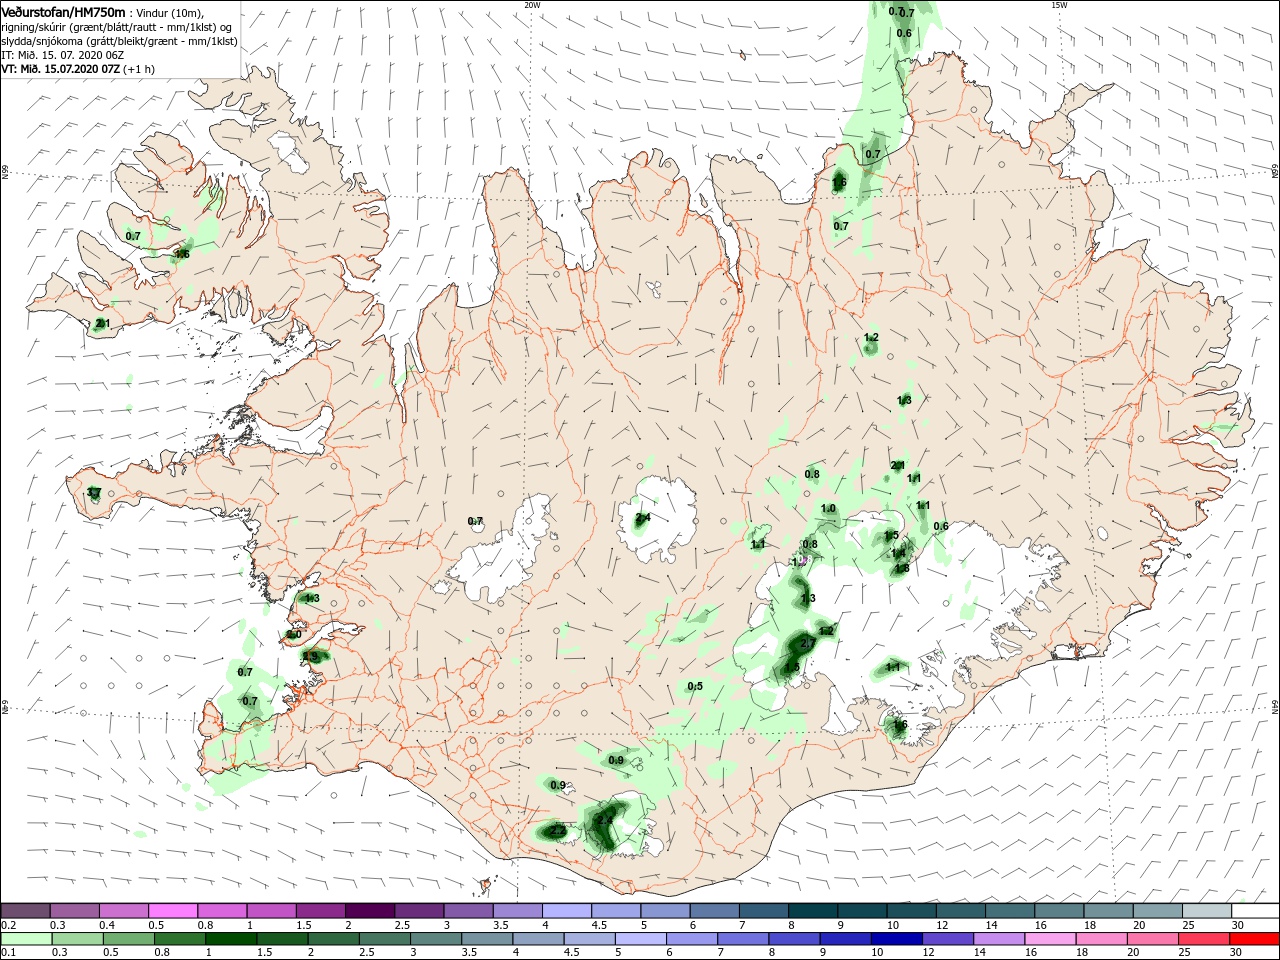This screenshot has width=1280, height=960.
Task: Click upper-row magenta swatch between 0.5 and 0.8
Action: pyautogui.click(x=173, y=911)
